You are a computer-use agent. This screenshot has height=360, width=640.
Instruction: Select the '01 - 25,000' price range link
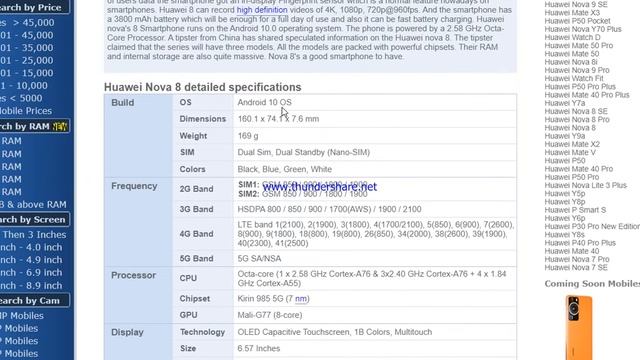(x=27, y=60)
